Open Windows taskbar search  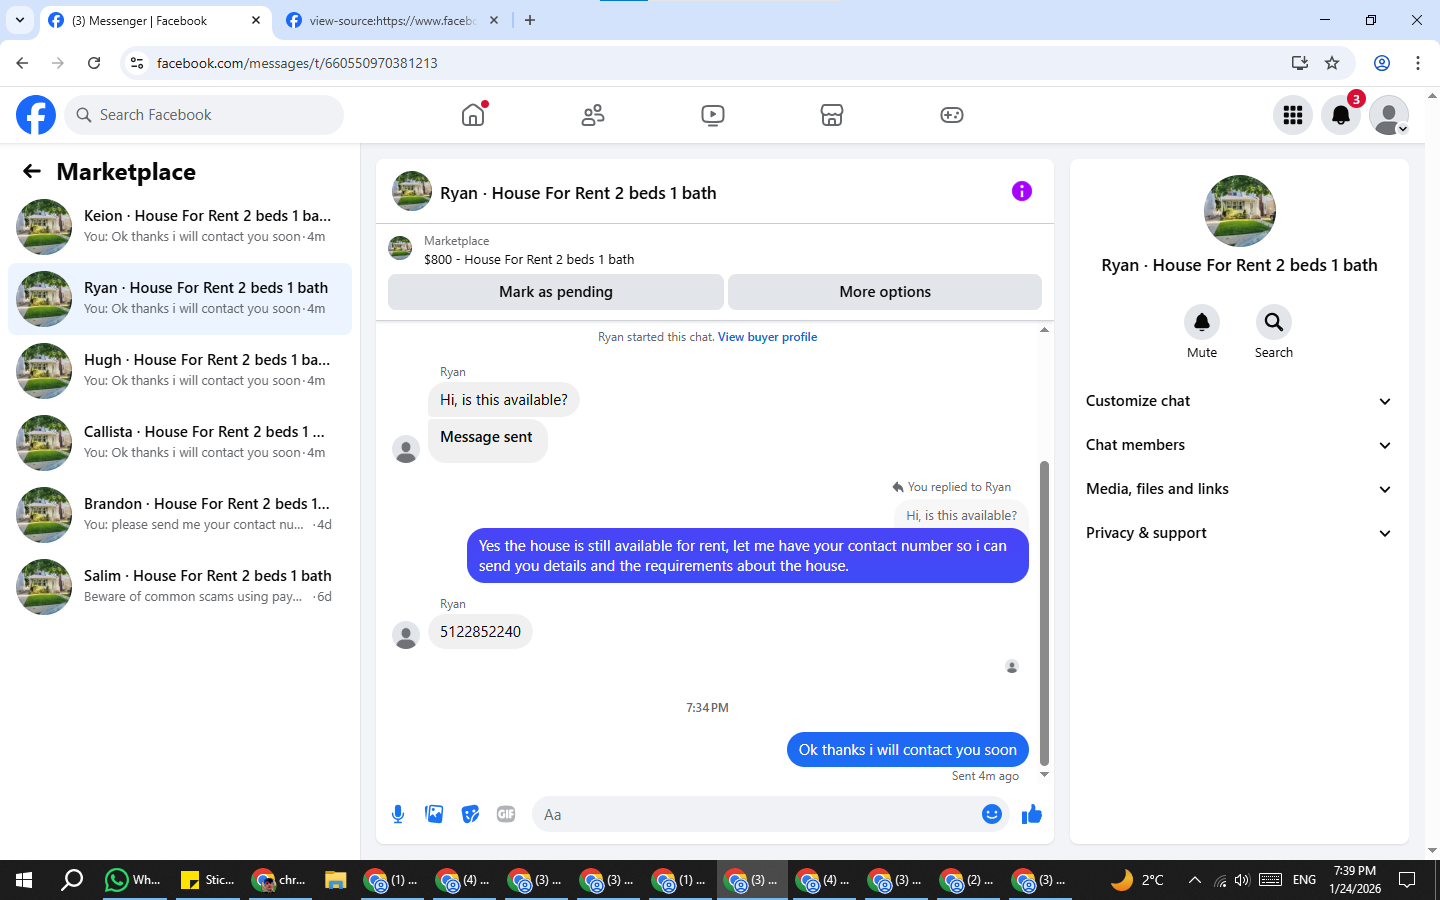(72, 880)
